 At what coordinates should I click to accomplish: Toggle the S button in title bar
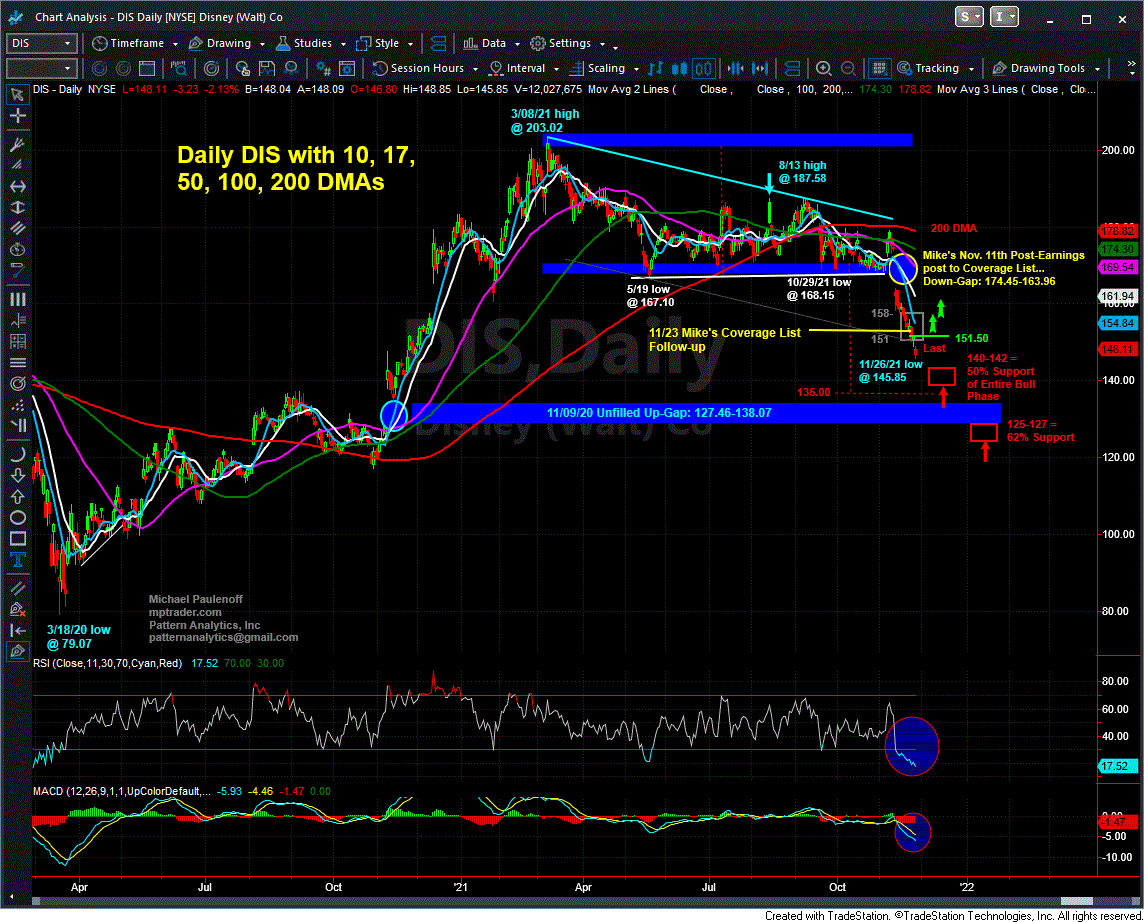[x=968, y=17]
